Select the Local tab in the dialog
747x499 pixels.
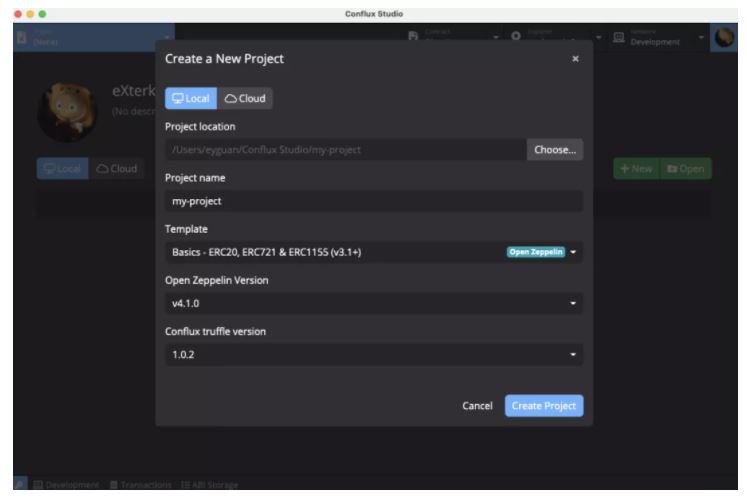[191, 98]
